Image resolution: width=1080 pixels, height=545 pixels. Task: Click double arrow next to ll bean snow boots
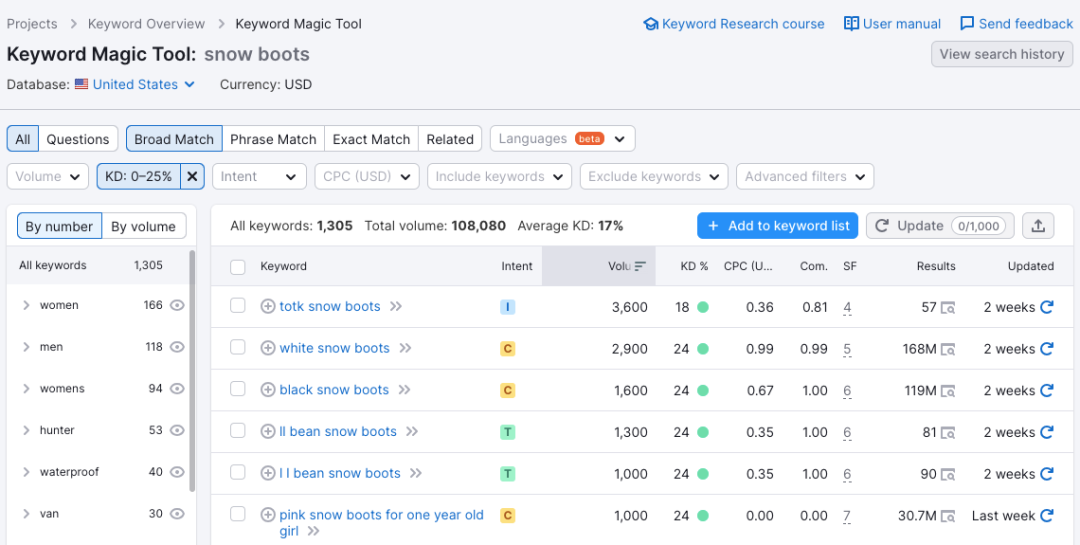[412, 432]
